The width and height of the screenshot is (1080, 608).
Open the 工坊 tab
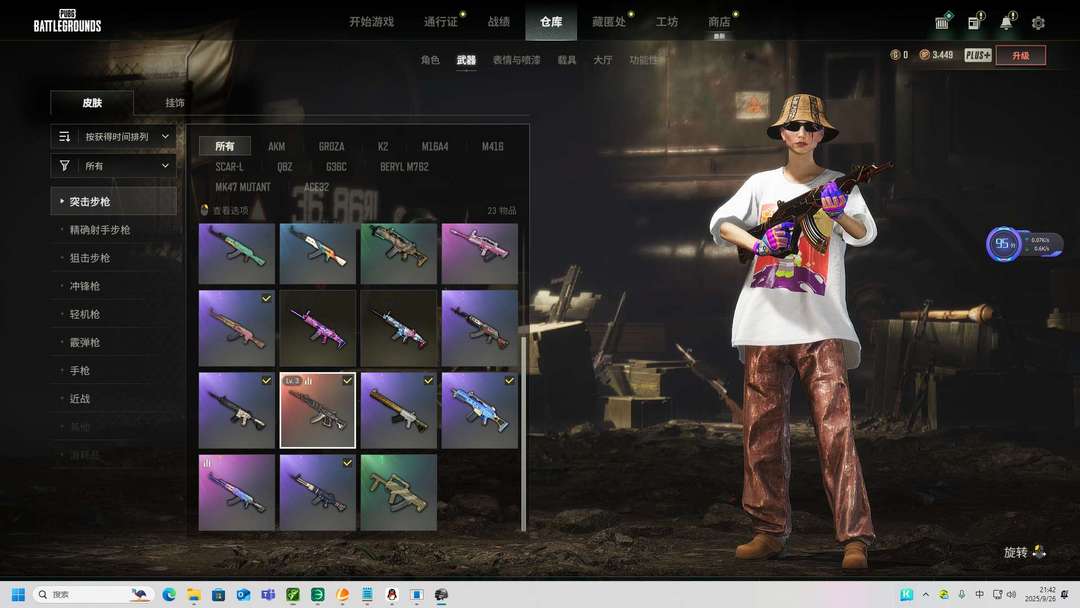click(x=667, y=21)
